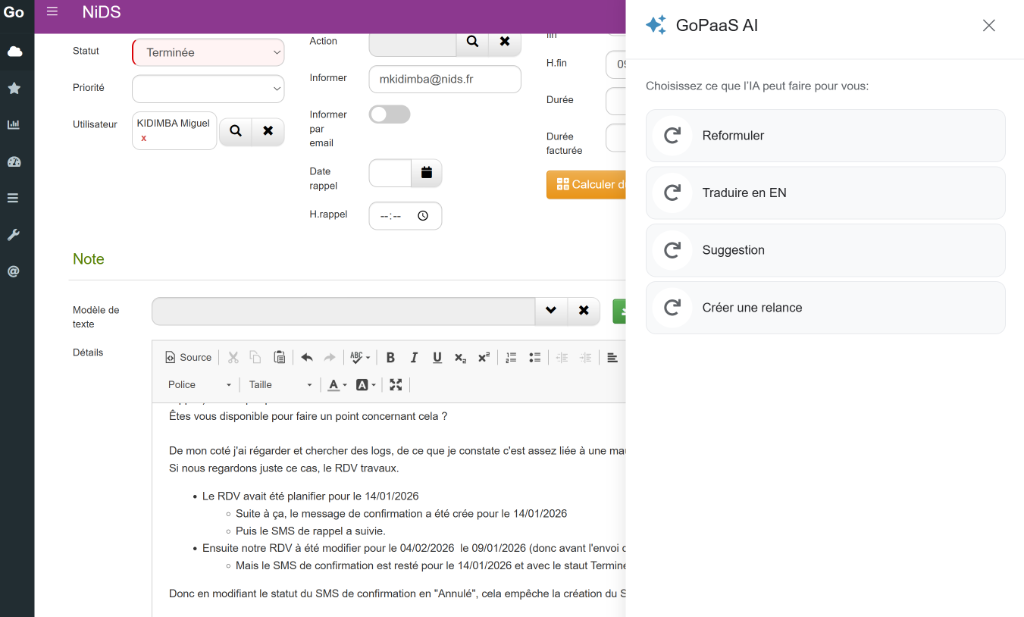Choose Traduire en EN option
This screenshot has height=617, width=1024.
pos(825,193)
